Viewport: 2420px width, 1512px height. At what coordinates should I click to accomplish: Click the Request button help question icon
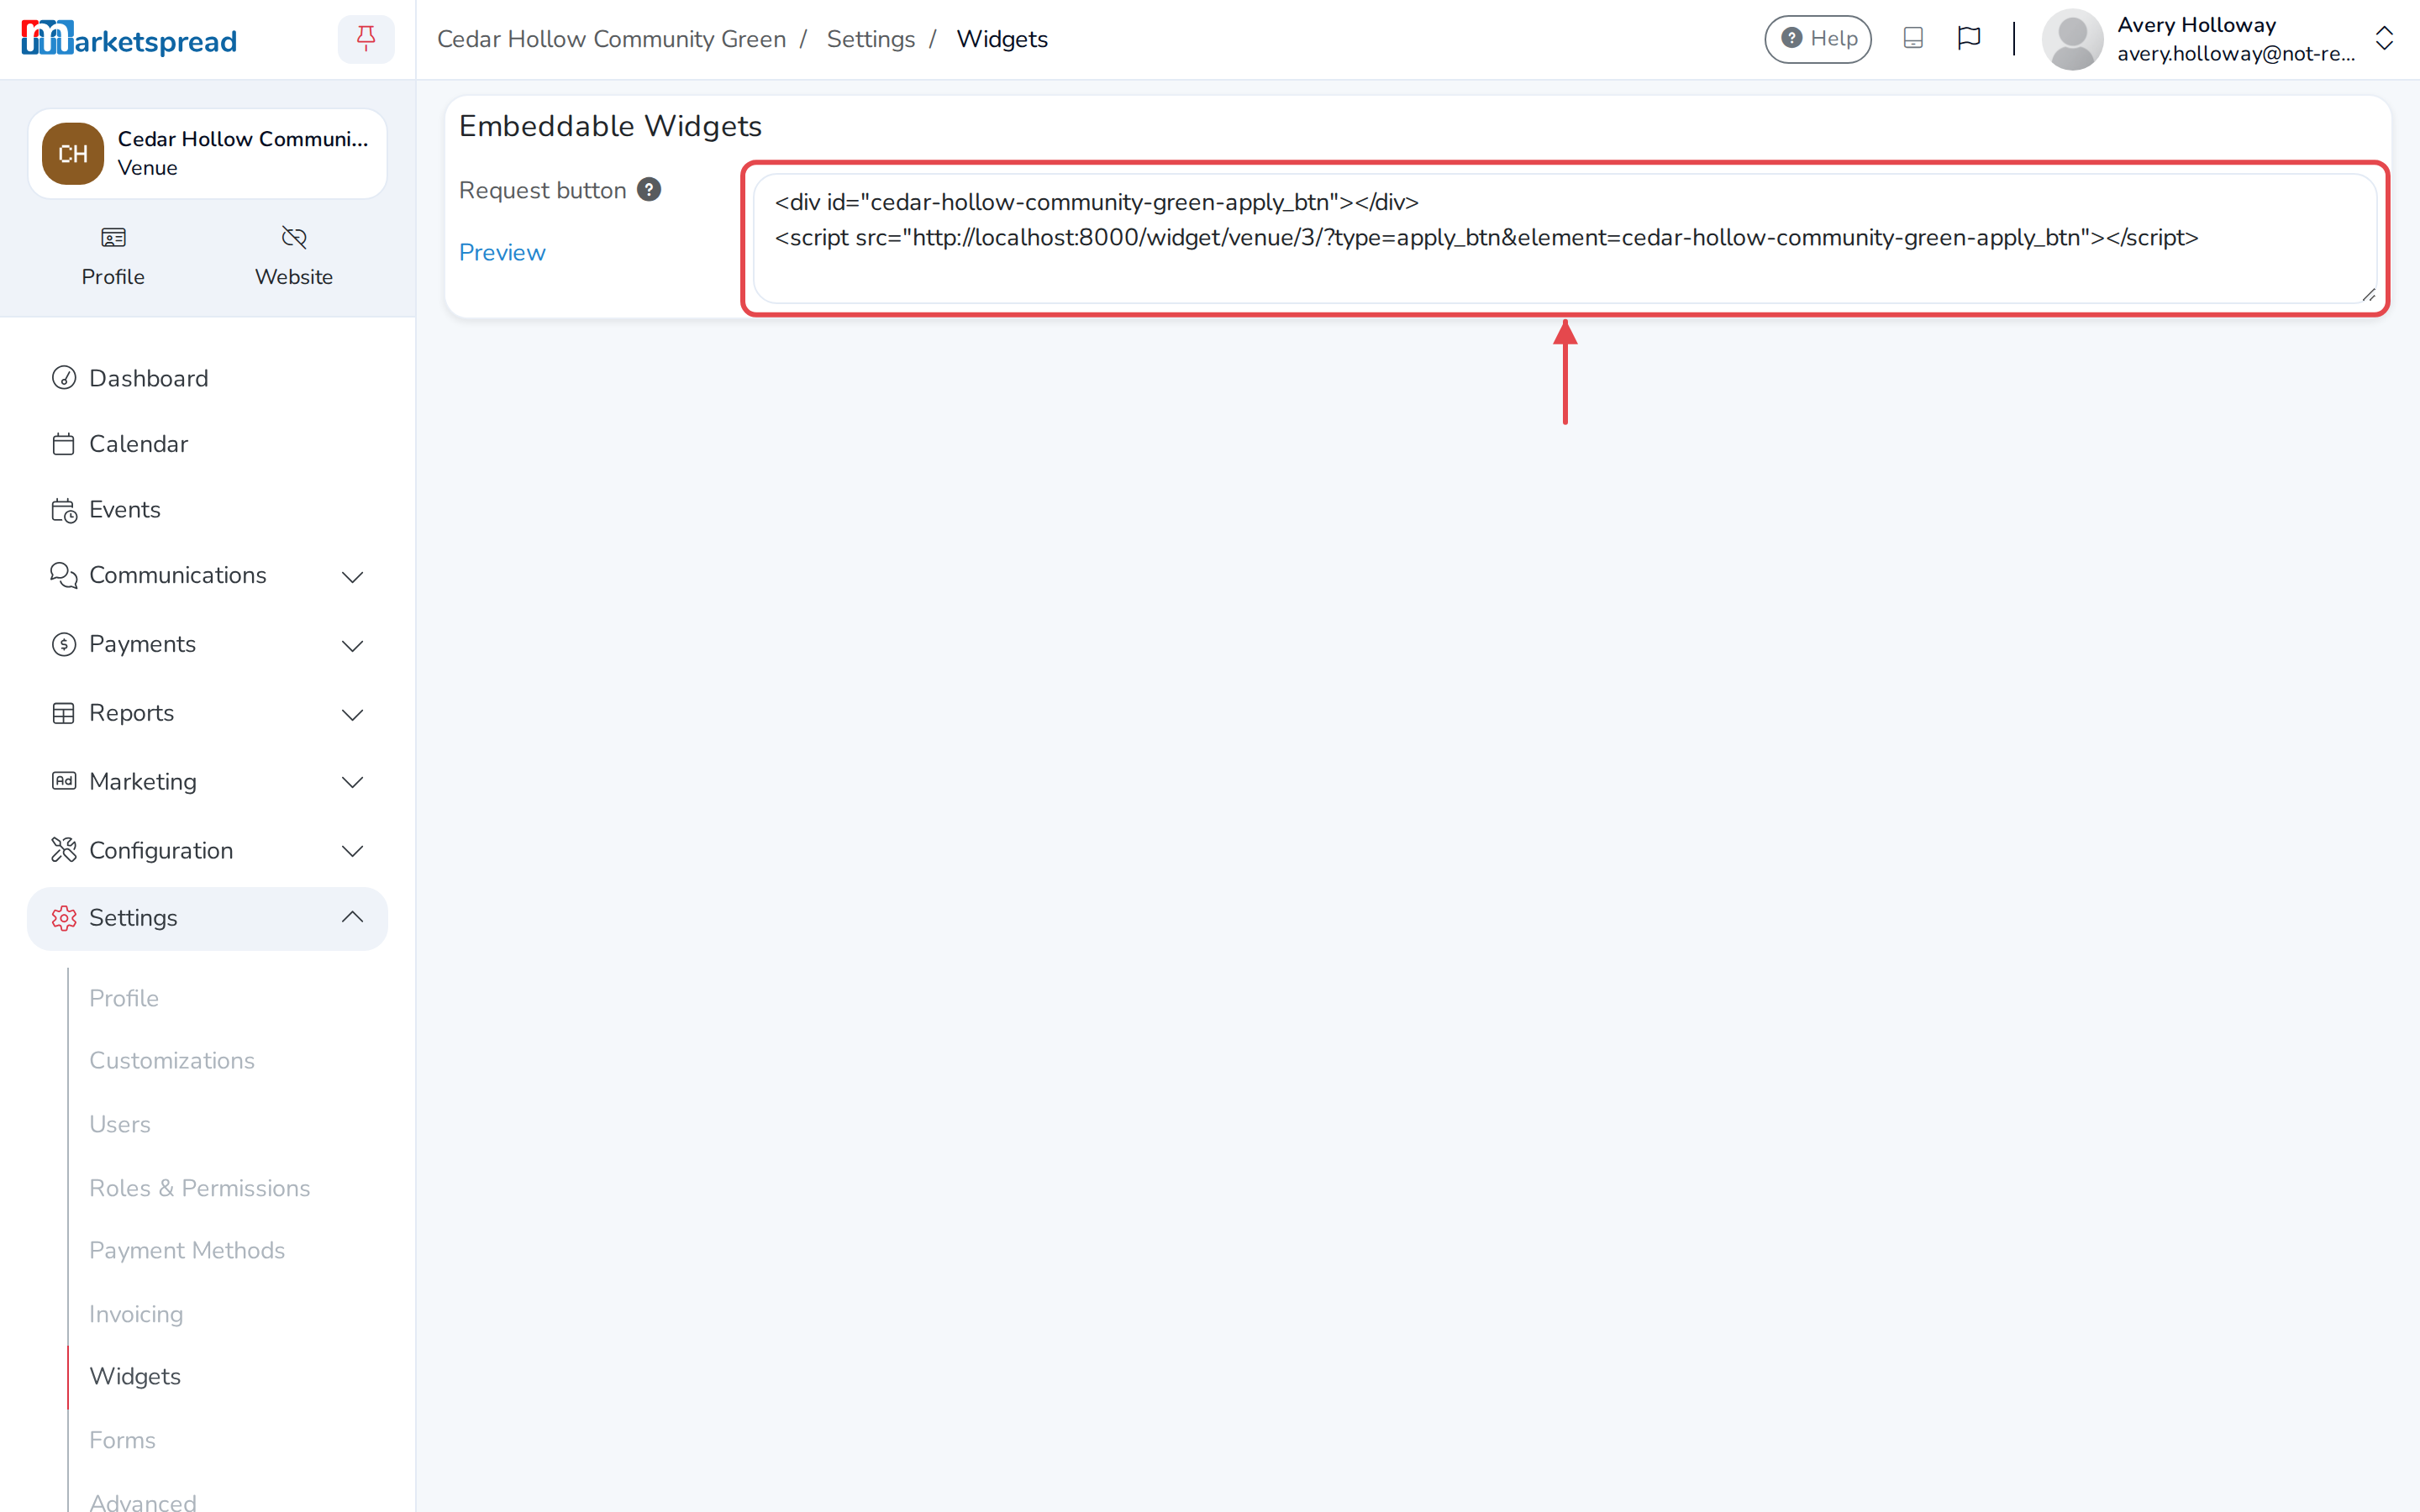(x=649, y=190)
